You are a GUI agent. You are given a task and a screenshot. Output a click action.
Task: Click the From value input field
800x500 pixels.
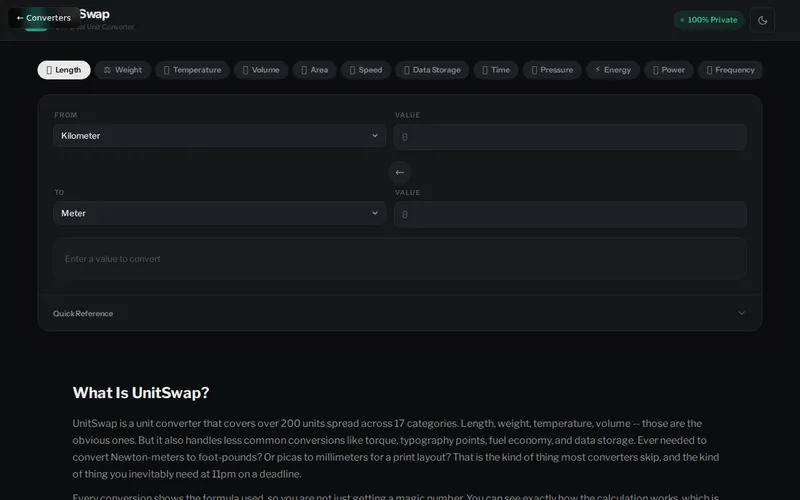(570, 137)
